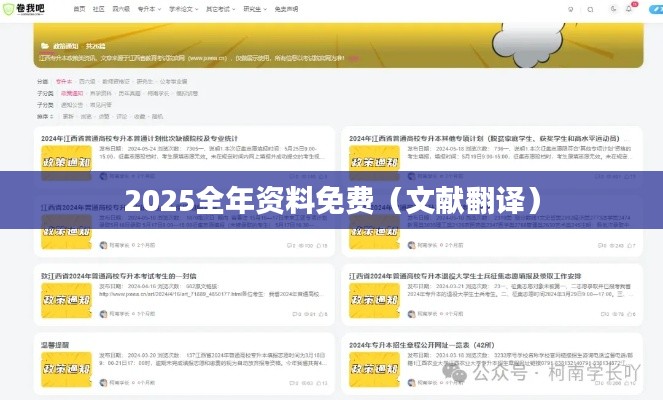Go to the 首页 nav tab
The image size is (663, 400).
click(79, 8)
